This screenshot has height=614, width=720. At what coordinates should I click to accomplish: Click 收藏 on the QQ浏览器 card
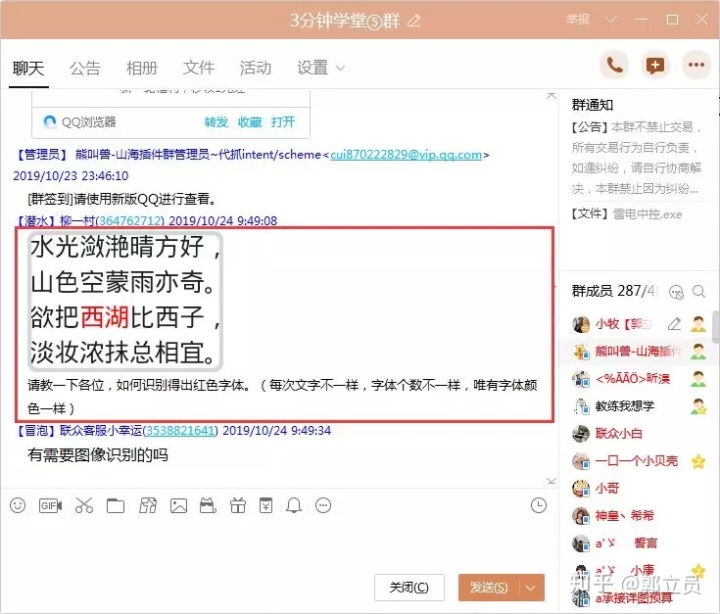(250, 122)
